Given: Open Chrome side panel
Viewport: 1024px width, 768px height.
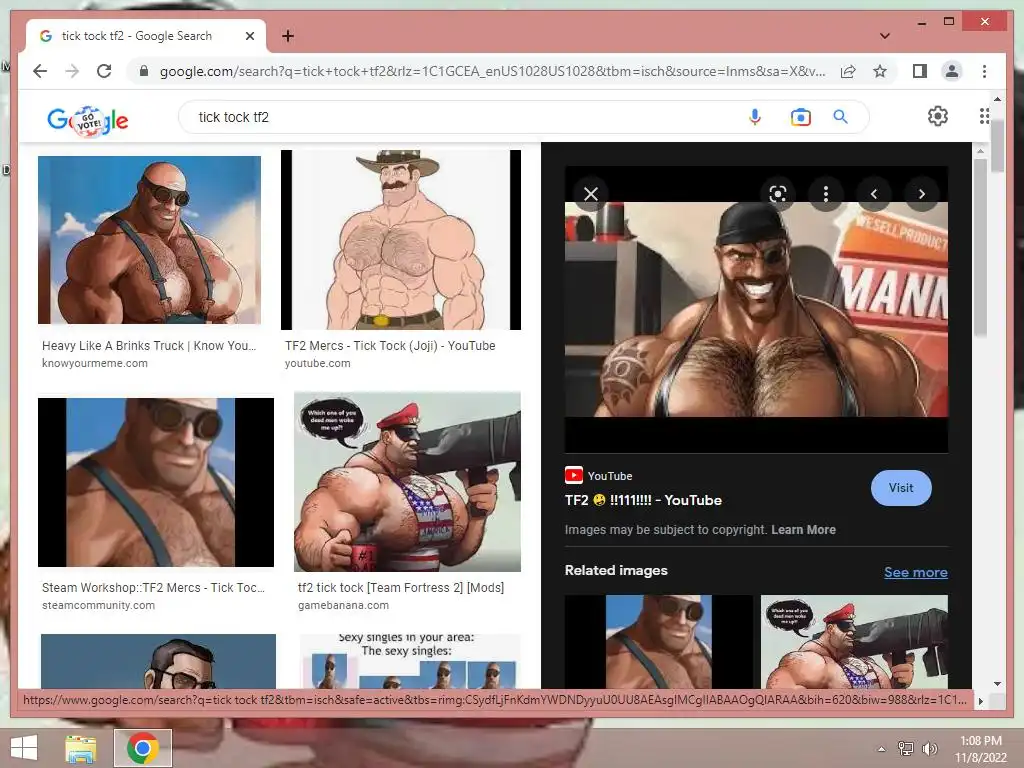Looking at the screenshot, I should point(920,71).
